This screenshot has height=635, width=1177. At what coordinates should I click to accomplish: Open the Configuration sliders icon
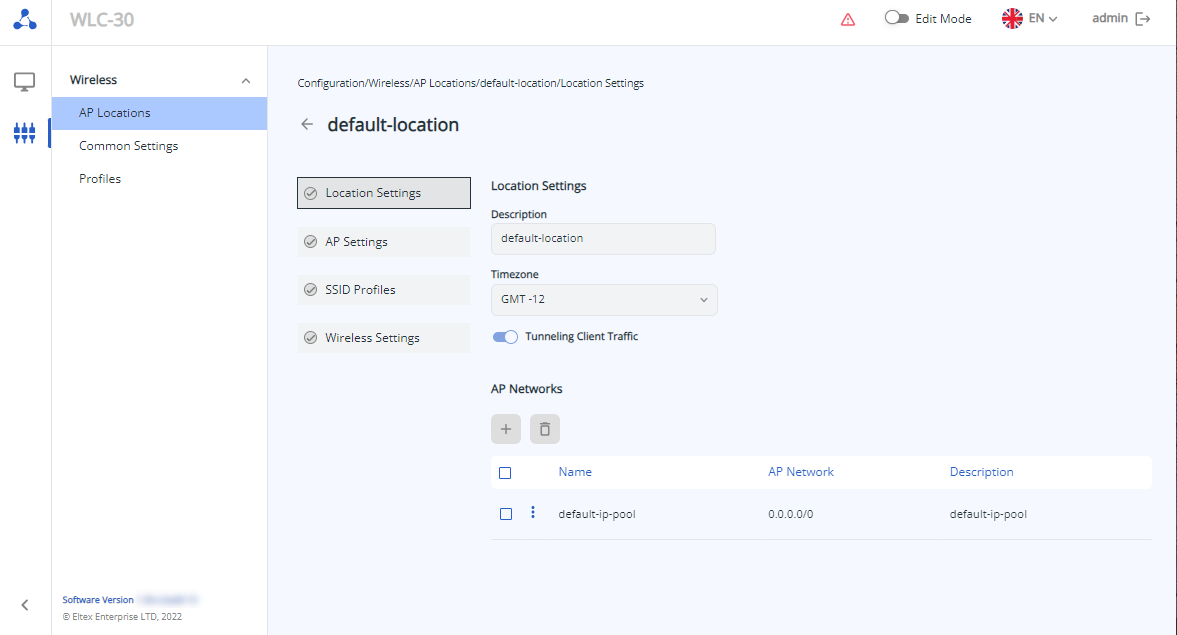(x=25, y=132)
